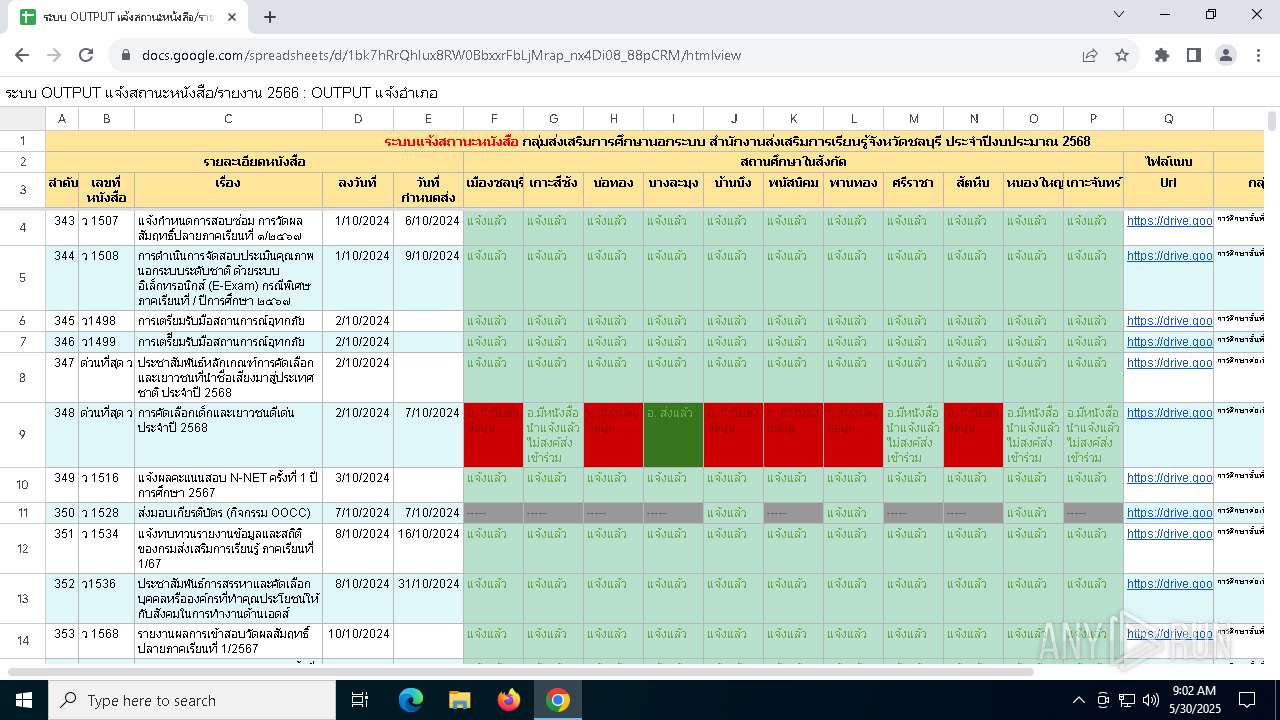
Task: Open the Extensions puzzle icon
Action: click(x=1162, y=55)
